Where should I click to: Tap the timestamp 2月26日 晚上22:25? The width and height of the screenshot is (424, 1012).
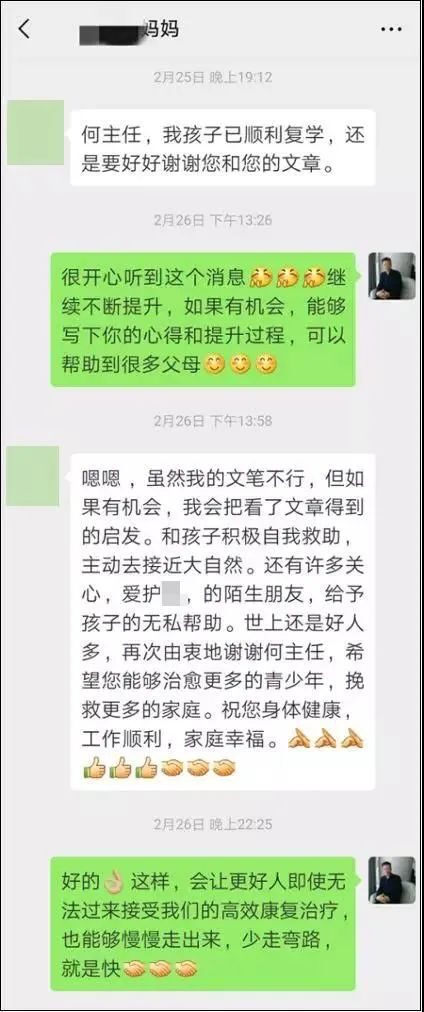coord(213,824)
